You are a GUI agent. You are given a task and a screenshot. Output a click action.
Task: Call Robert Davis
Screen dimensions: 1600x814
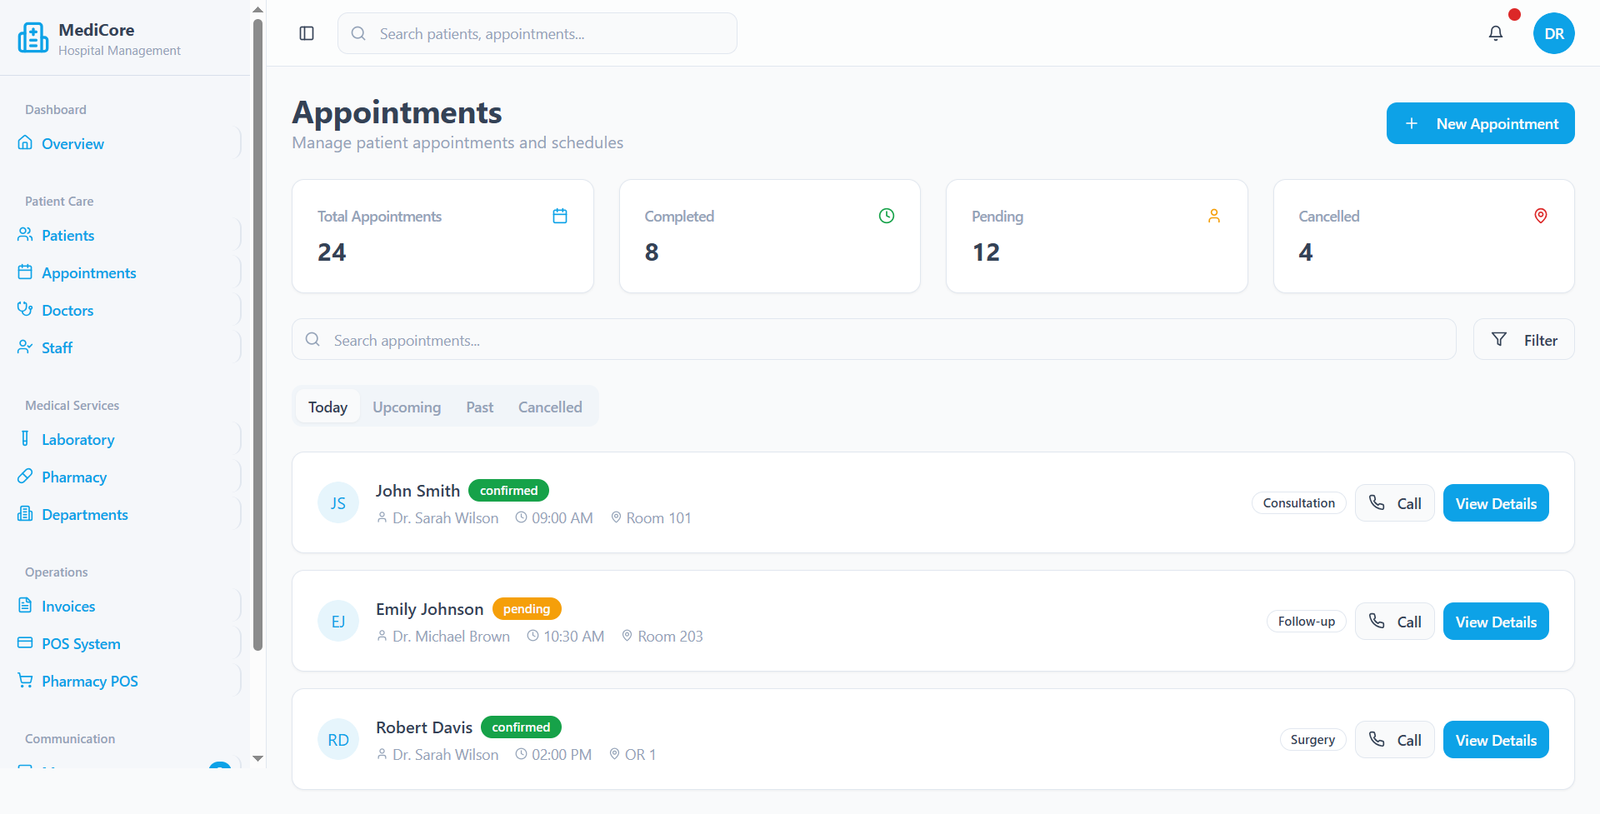click(1394, 740)
